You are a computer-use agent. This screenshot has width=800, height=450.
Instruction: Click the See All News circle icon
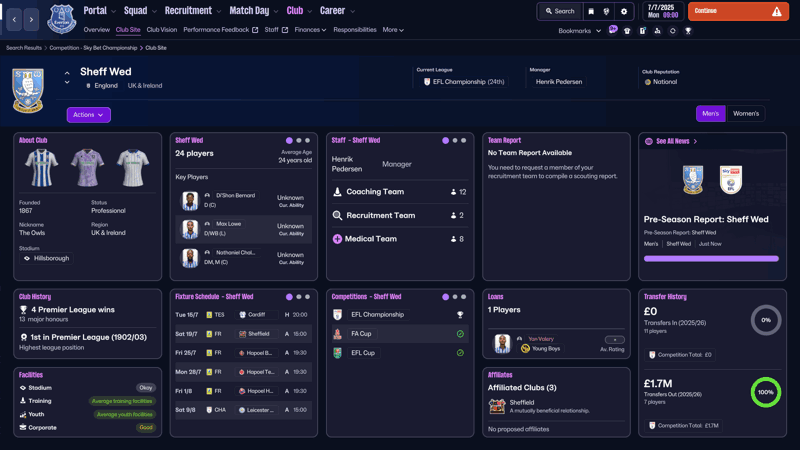pos(648,141)
